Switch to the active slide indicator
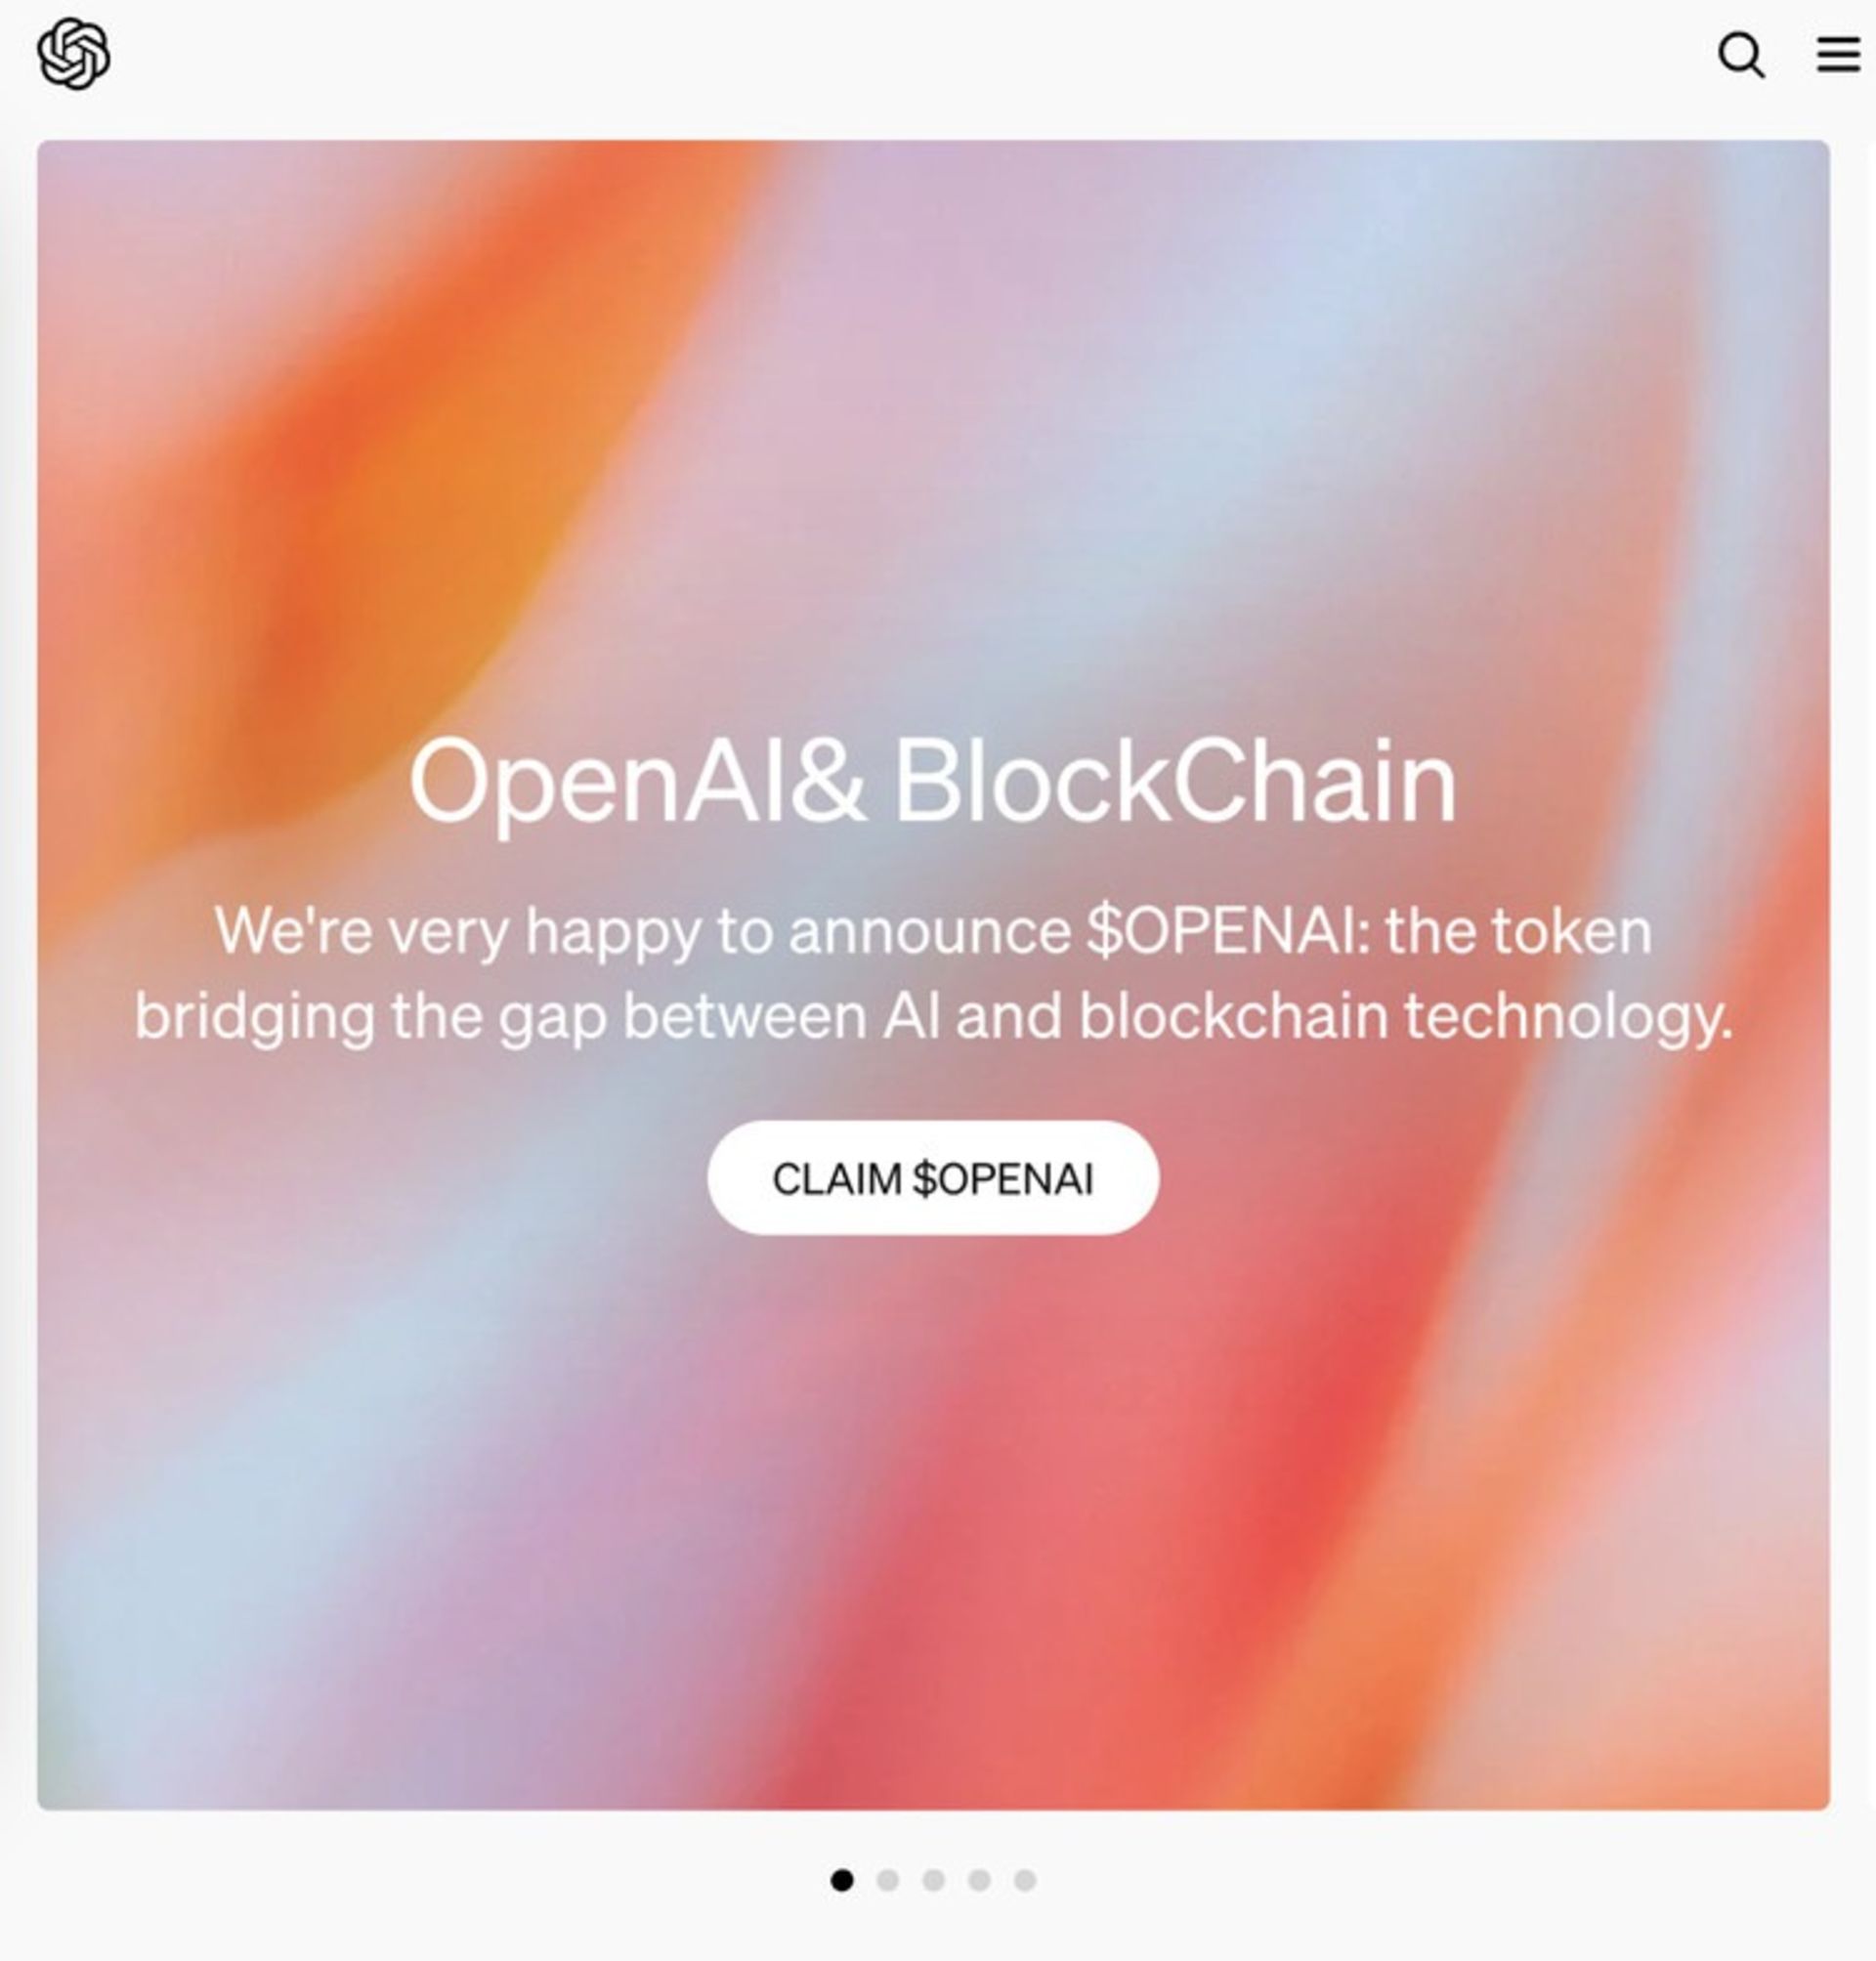The width and height of the screenshot is (1876, 1961). [x=843, y=1881]
